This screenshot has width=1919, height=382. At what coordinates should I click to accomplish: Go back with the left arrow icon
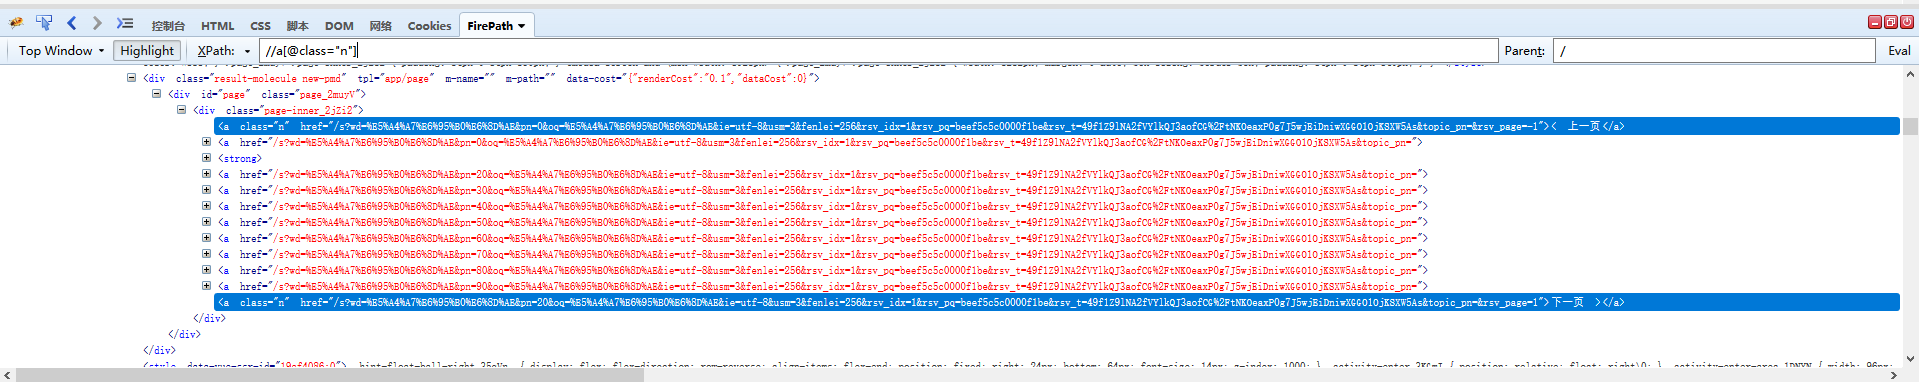pos(72,22)
